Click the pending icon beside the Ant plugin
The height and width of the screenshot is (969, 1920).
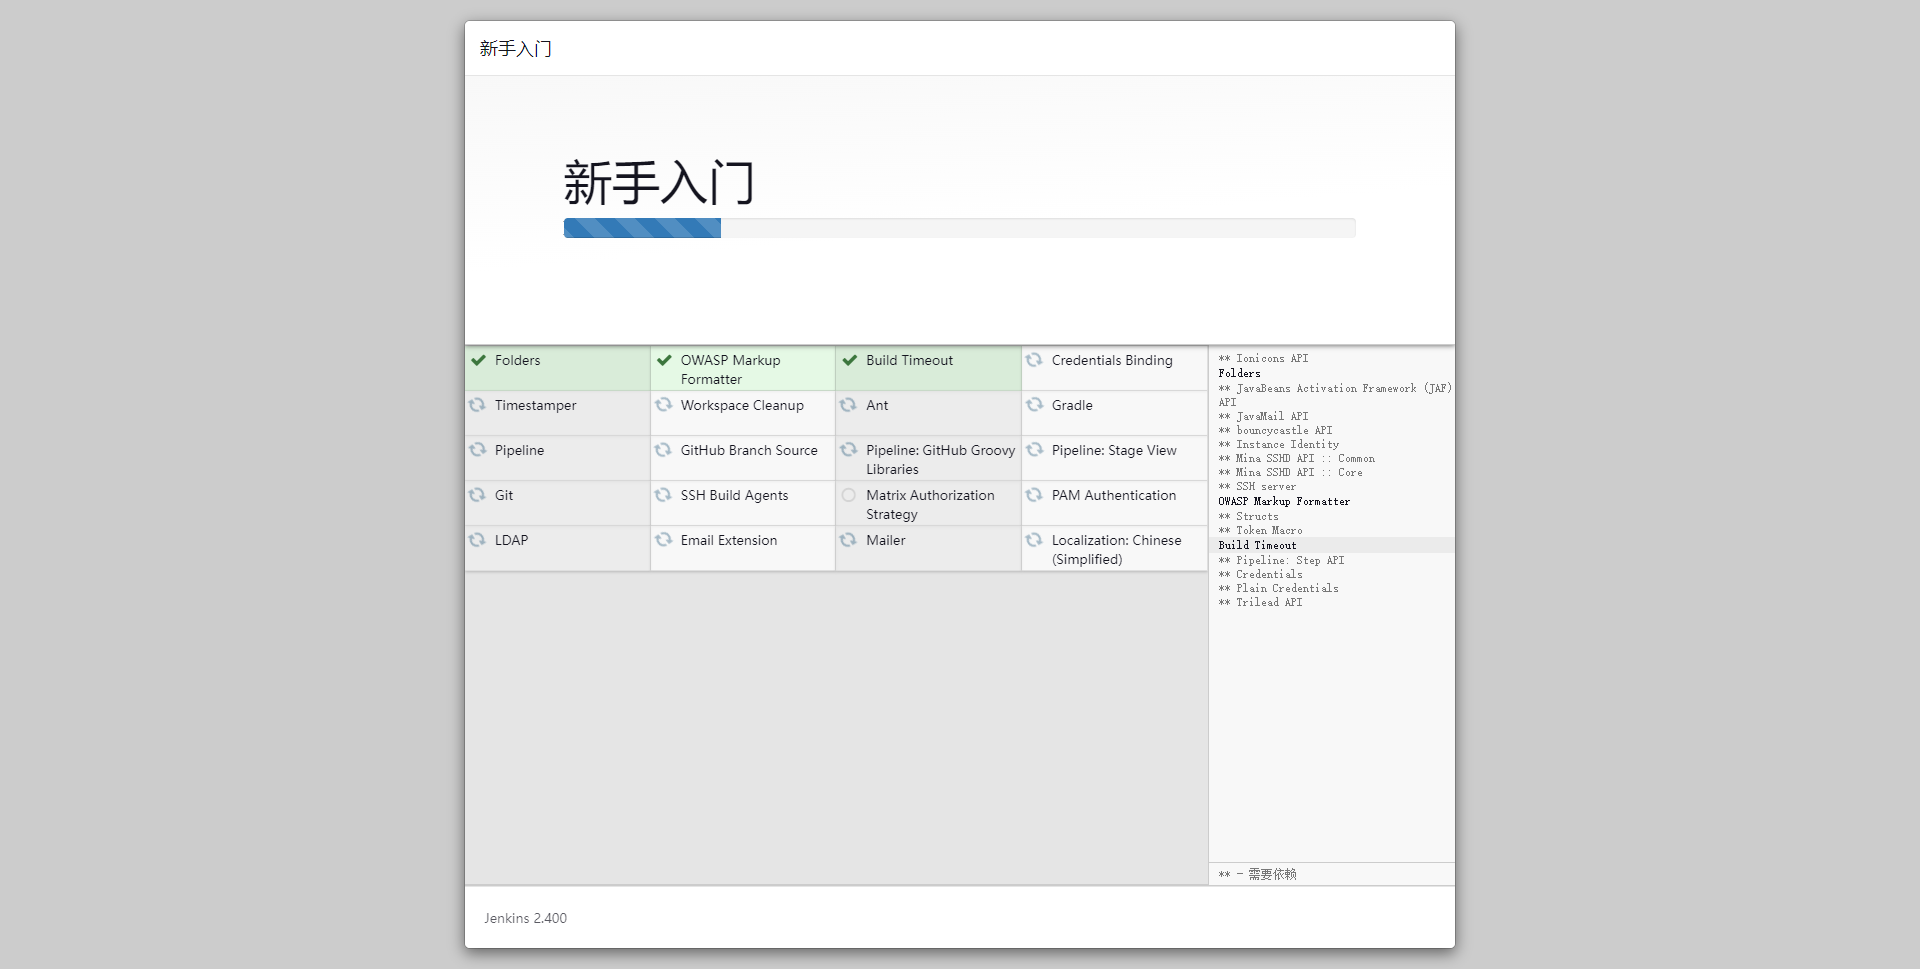[849, 405]
